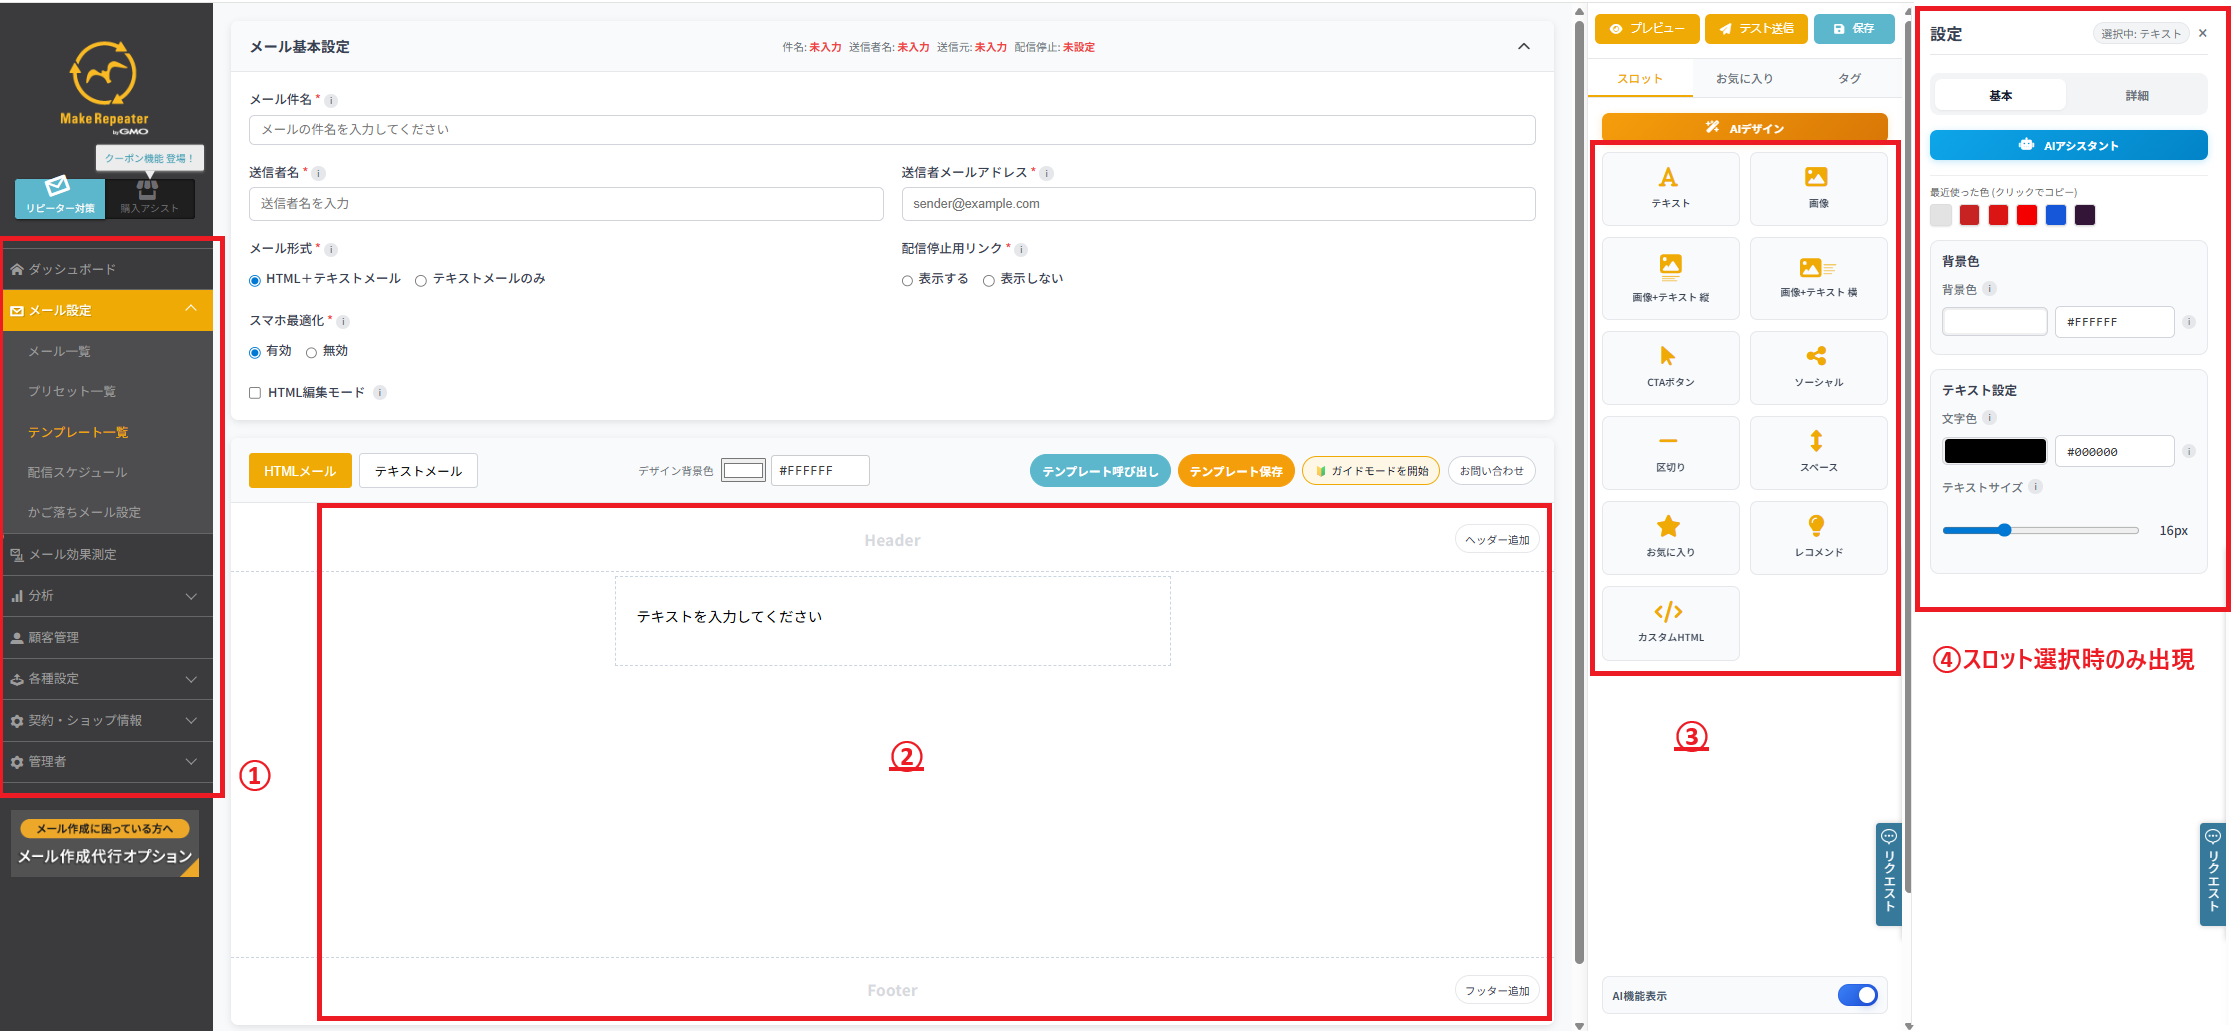Select the テキスト slot icon
The width and height of the screenshot is (2233, 1031).
(x=1669, y=187)
